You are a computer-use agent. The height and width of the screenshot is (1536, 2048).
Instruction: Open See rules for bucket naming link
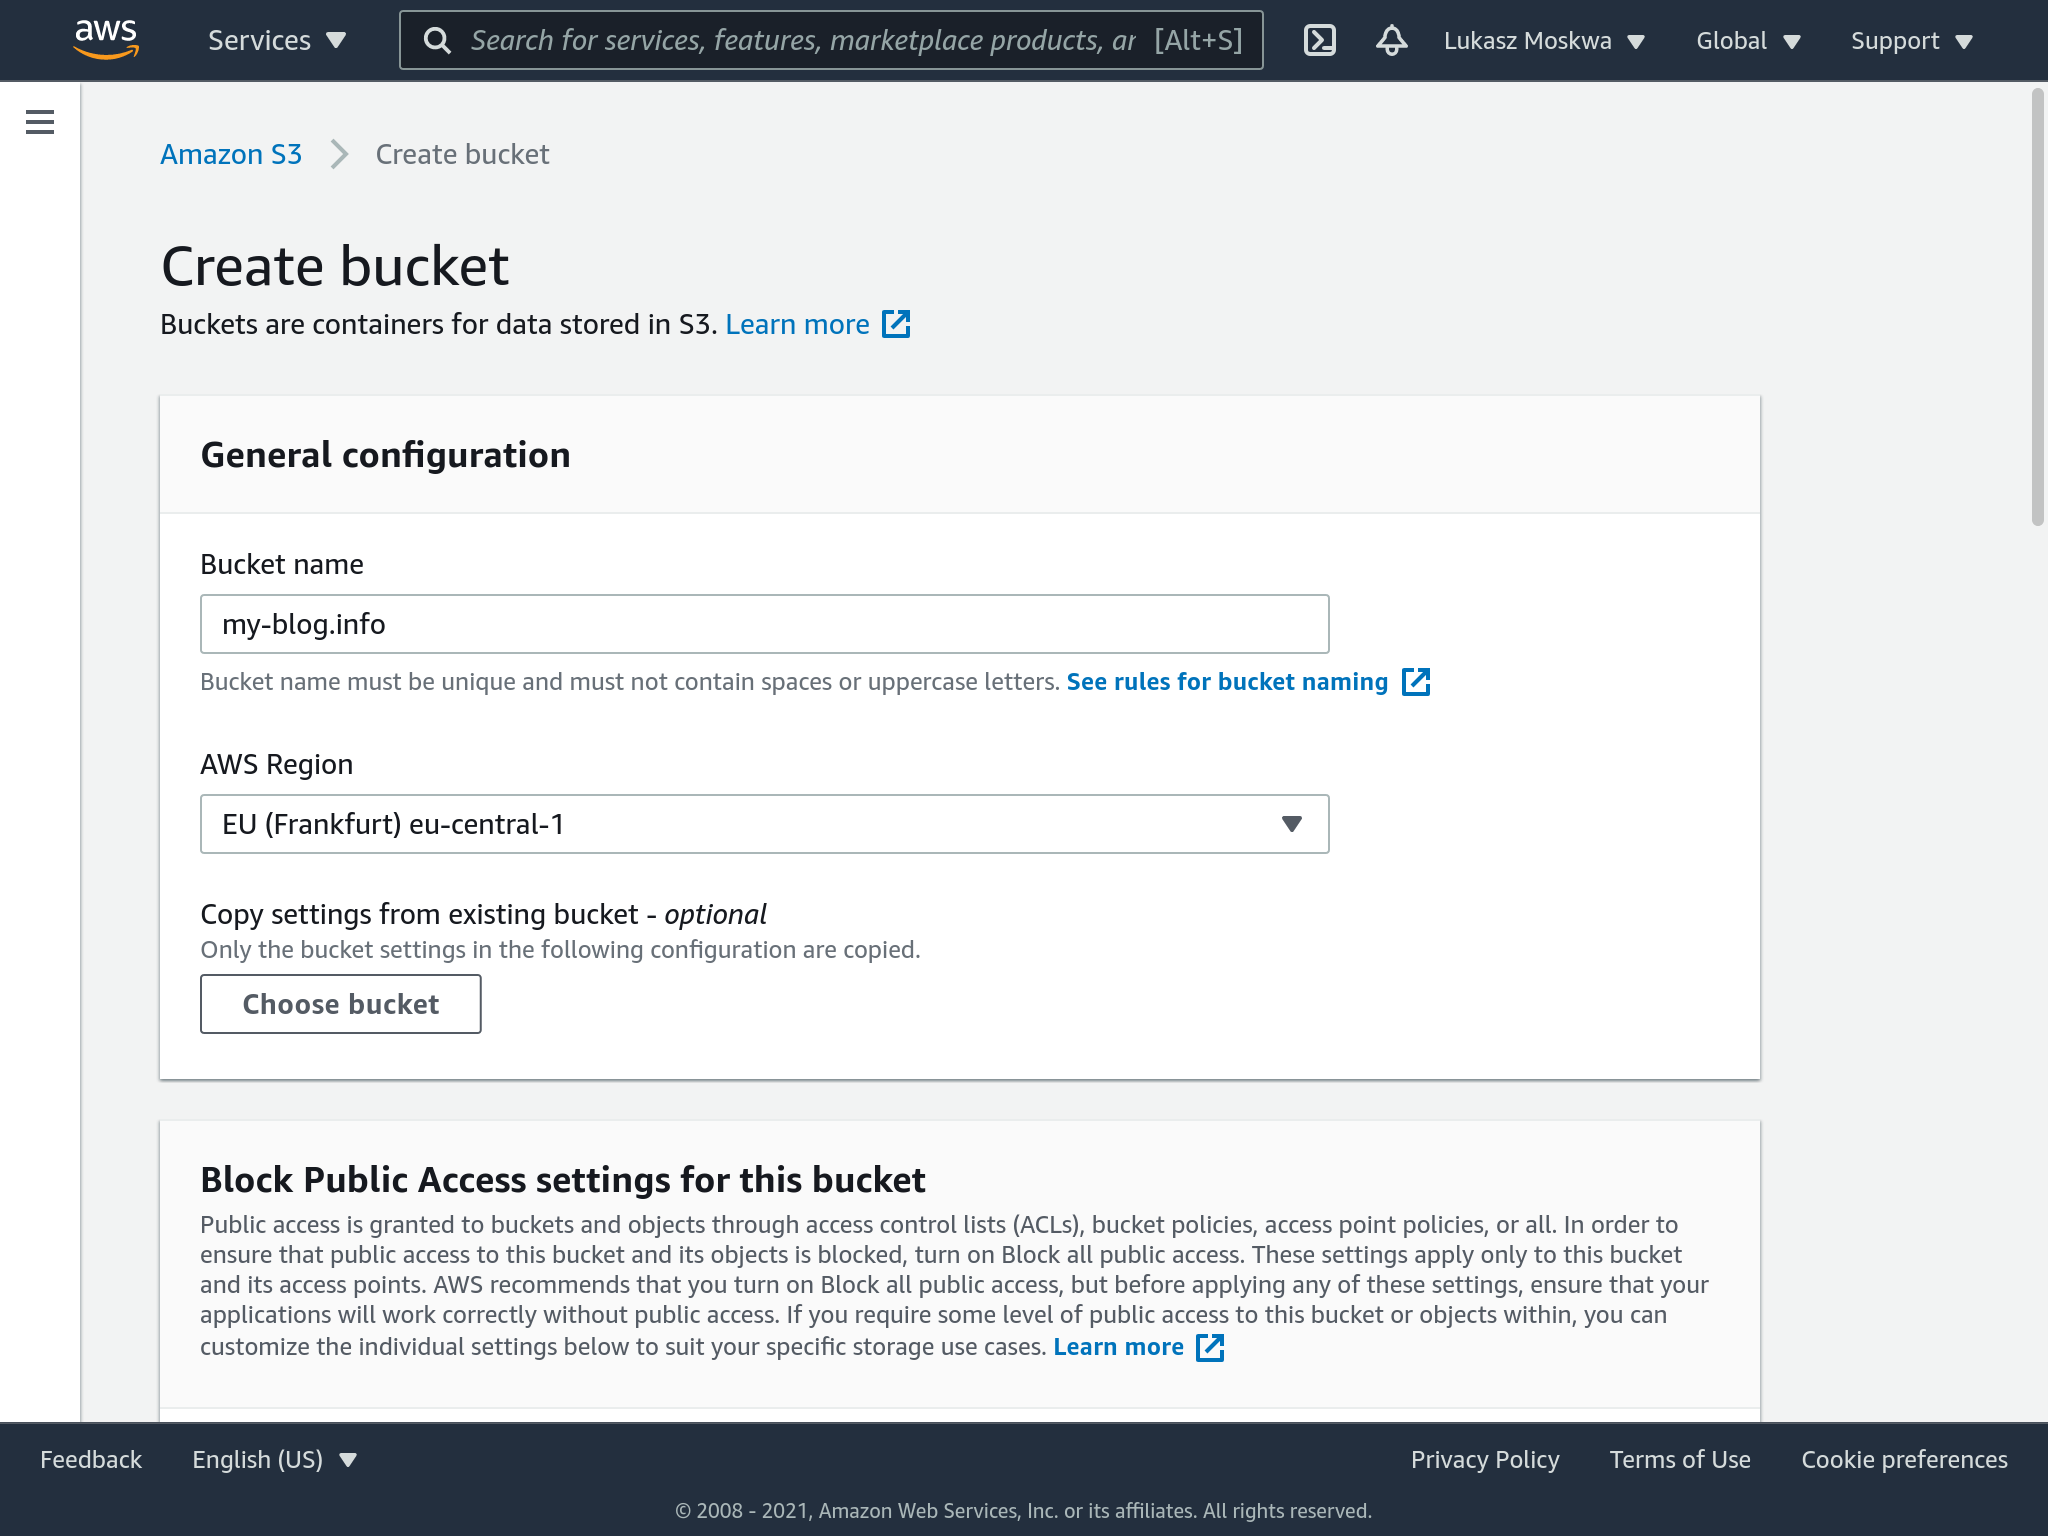(x=1227, y=682)
